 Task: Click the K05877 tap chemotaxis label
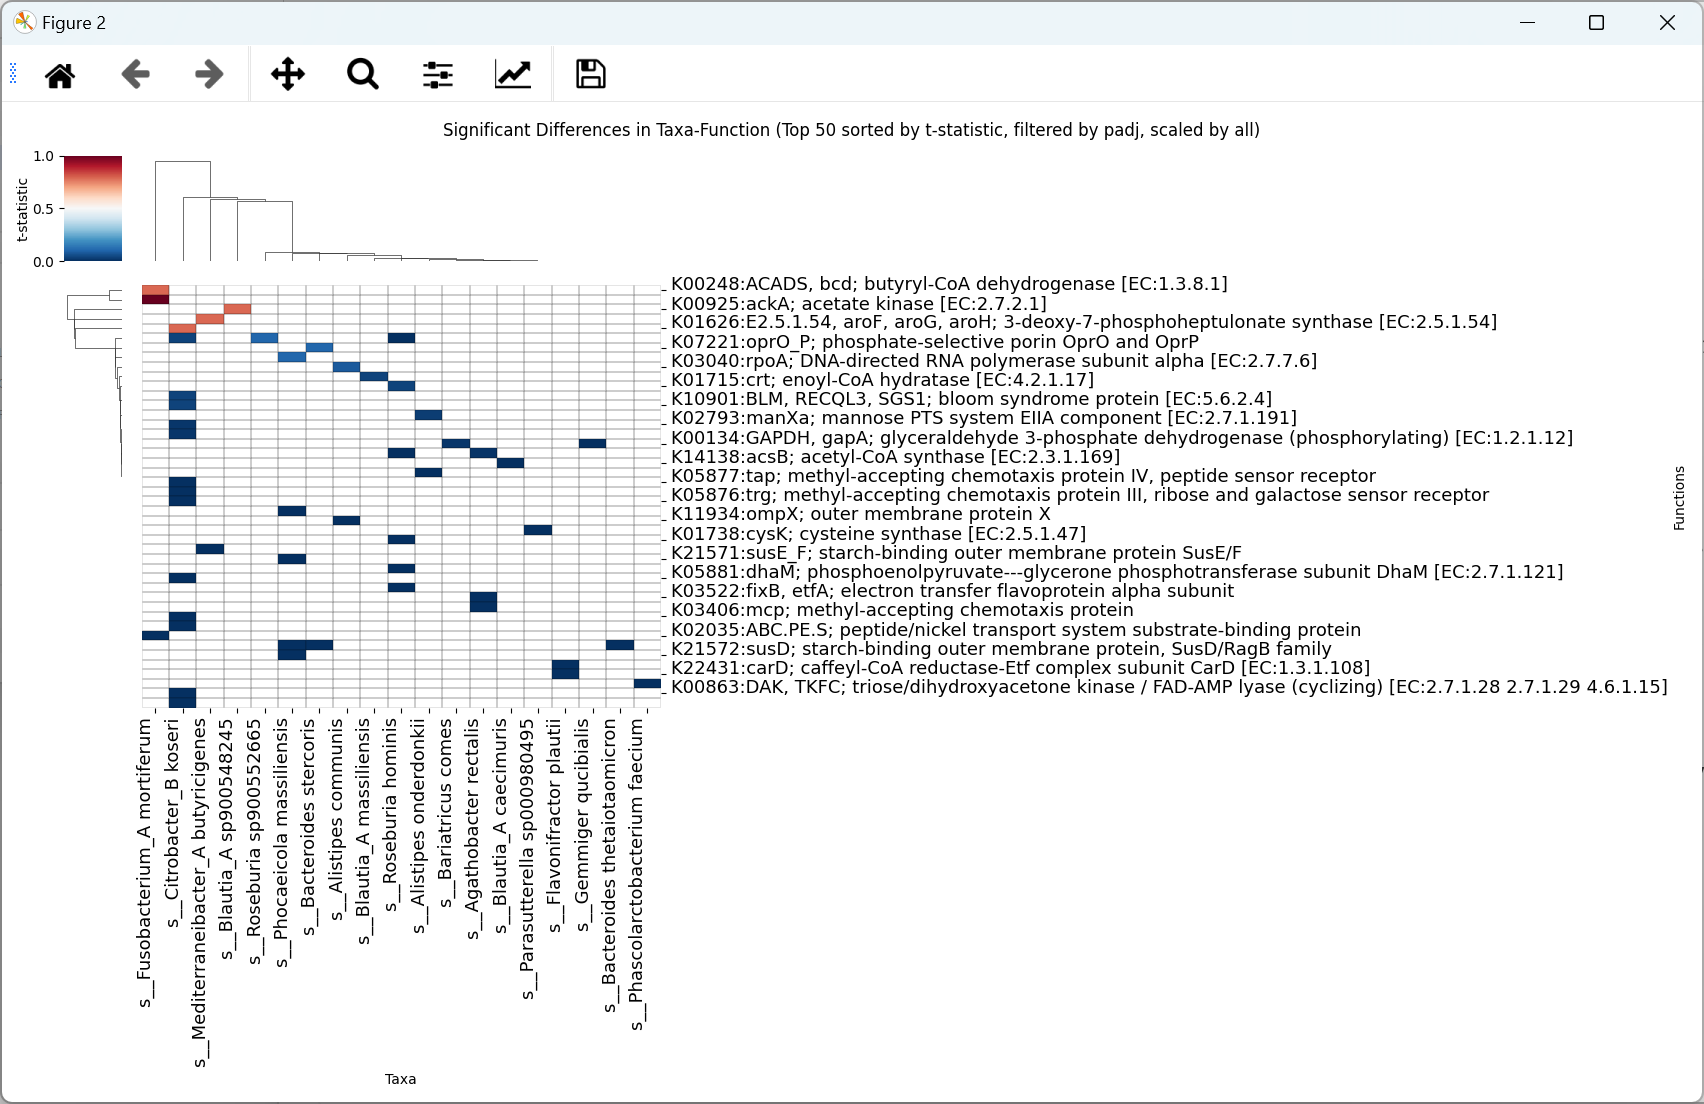point(1023,476)
